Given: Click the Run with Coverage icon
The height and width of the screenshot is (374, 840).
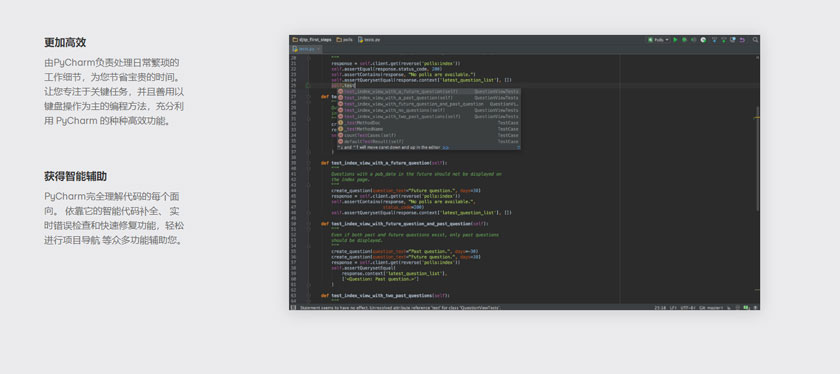Looking at the screenshot, I should tap(693, 40).
